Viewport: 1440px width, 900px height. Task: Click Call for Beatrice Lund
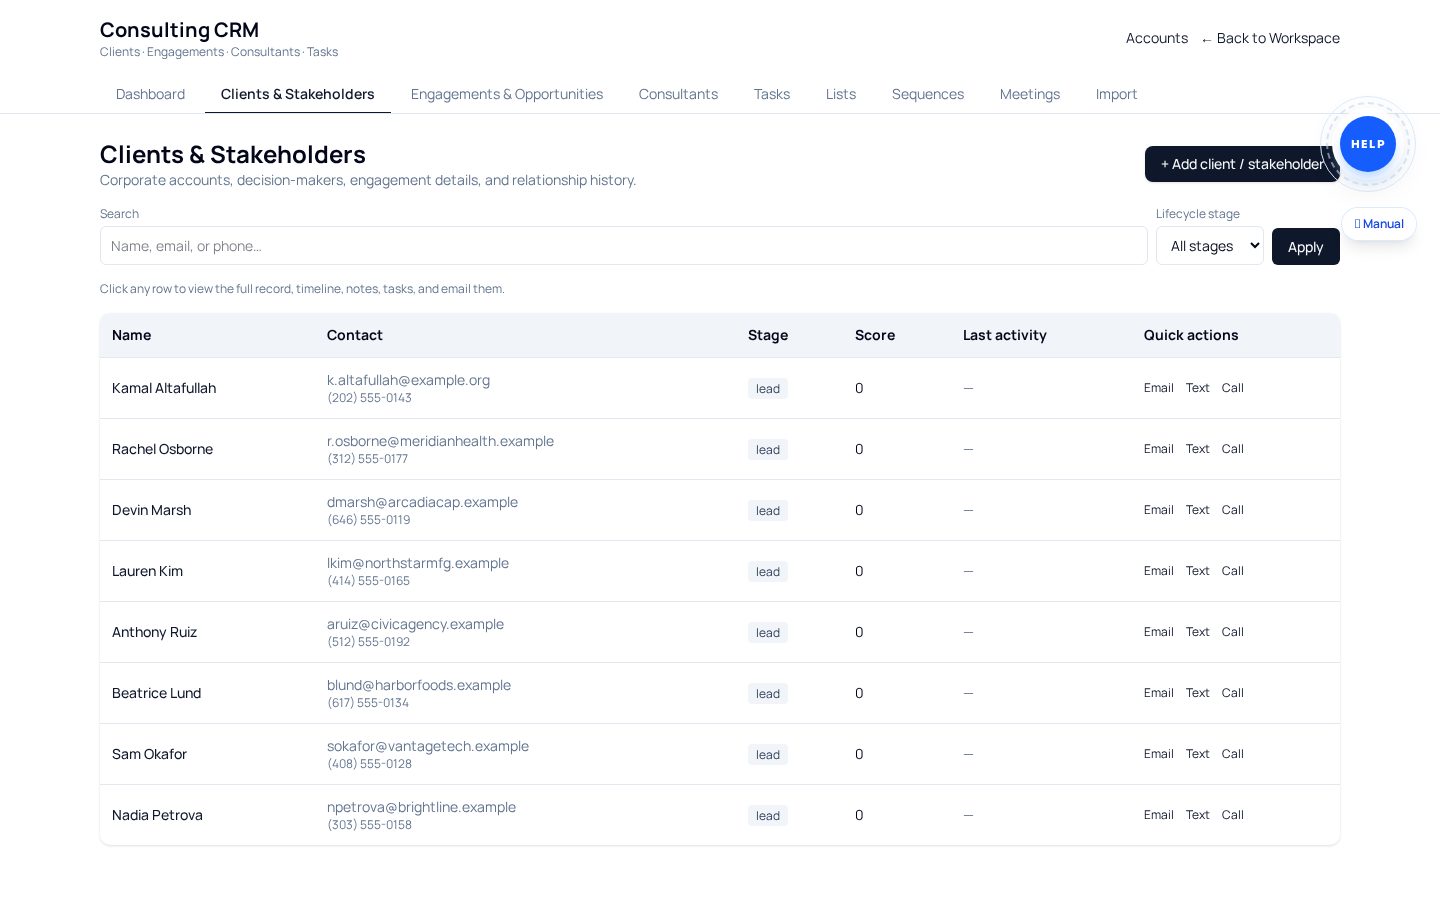pos(1232,693)
